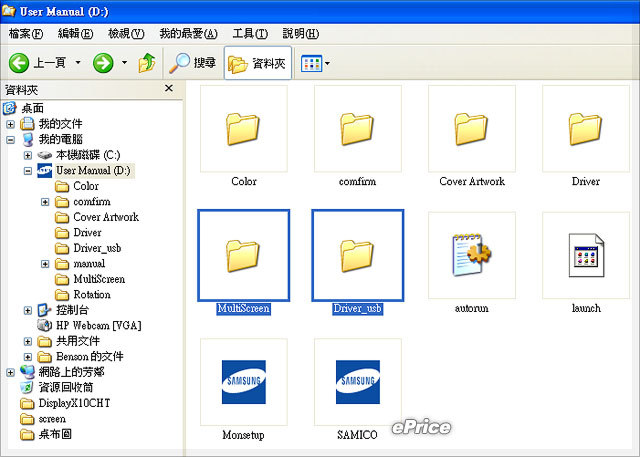Expand the manual tree node

pyautogui.click(x=45, y=264)
